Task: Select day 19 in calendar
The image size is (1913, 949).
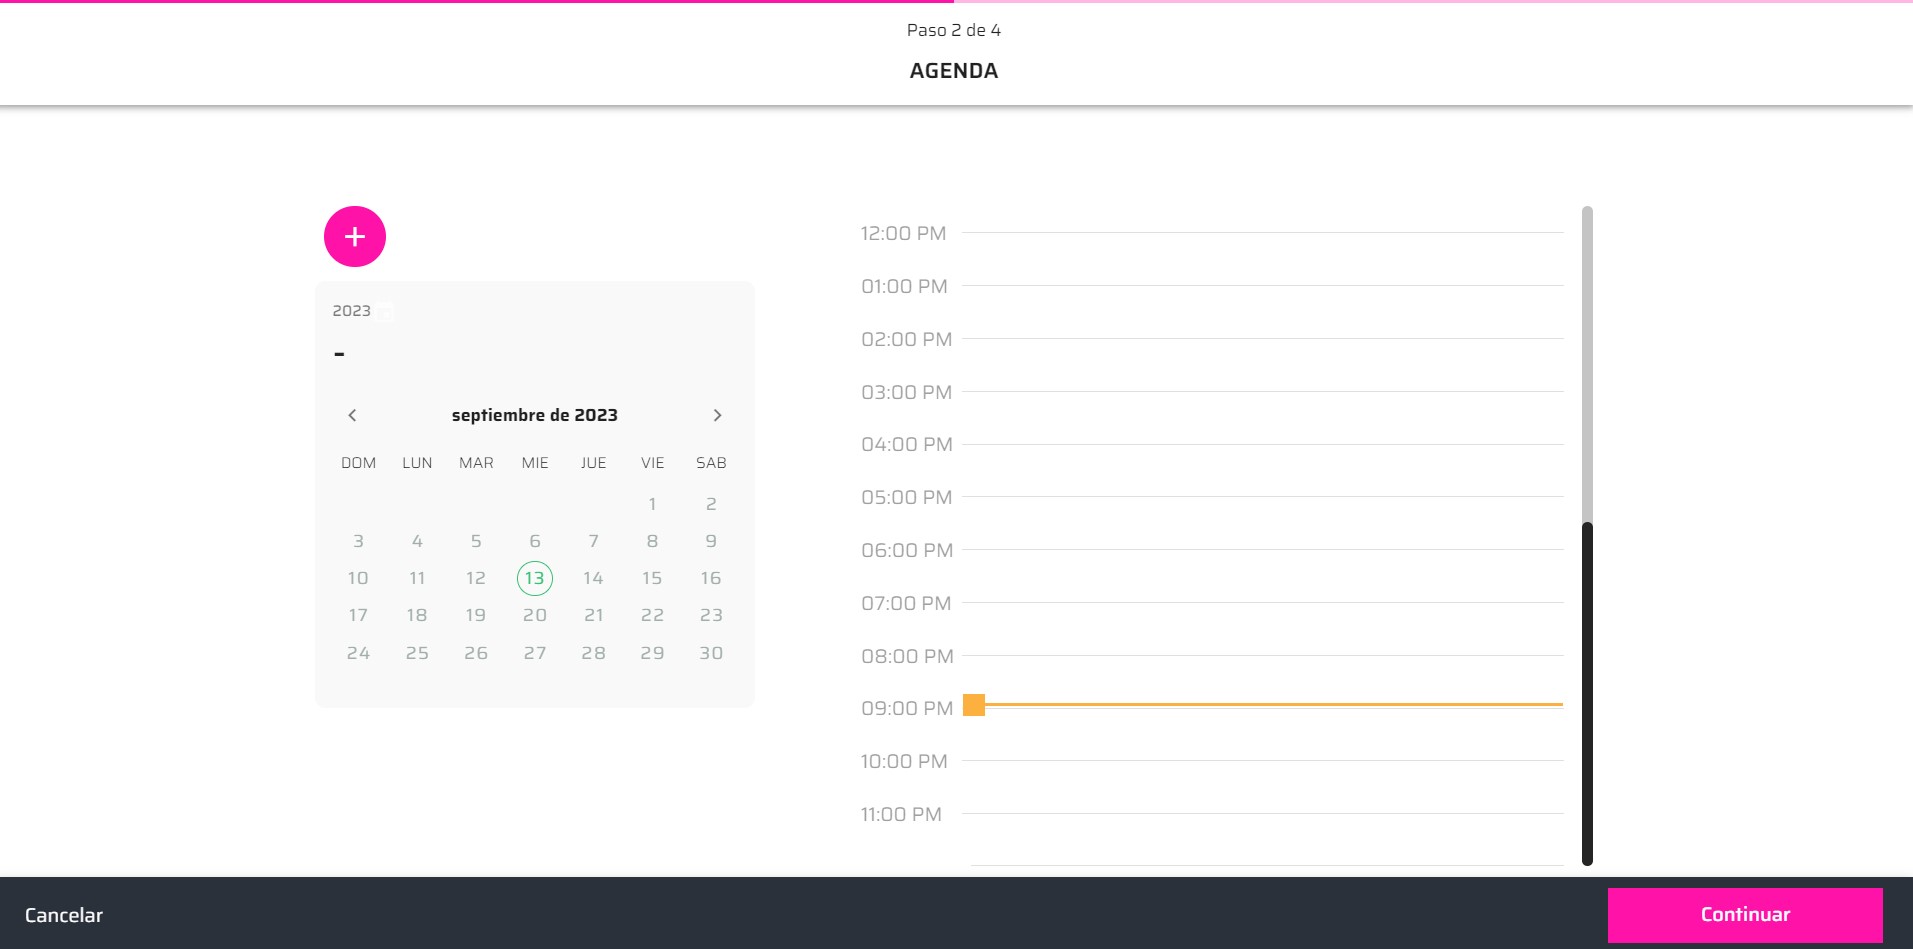Action: click(x=476, y=615)
